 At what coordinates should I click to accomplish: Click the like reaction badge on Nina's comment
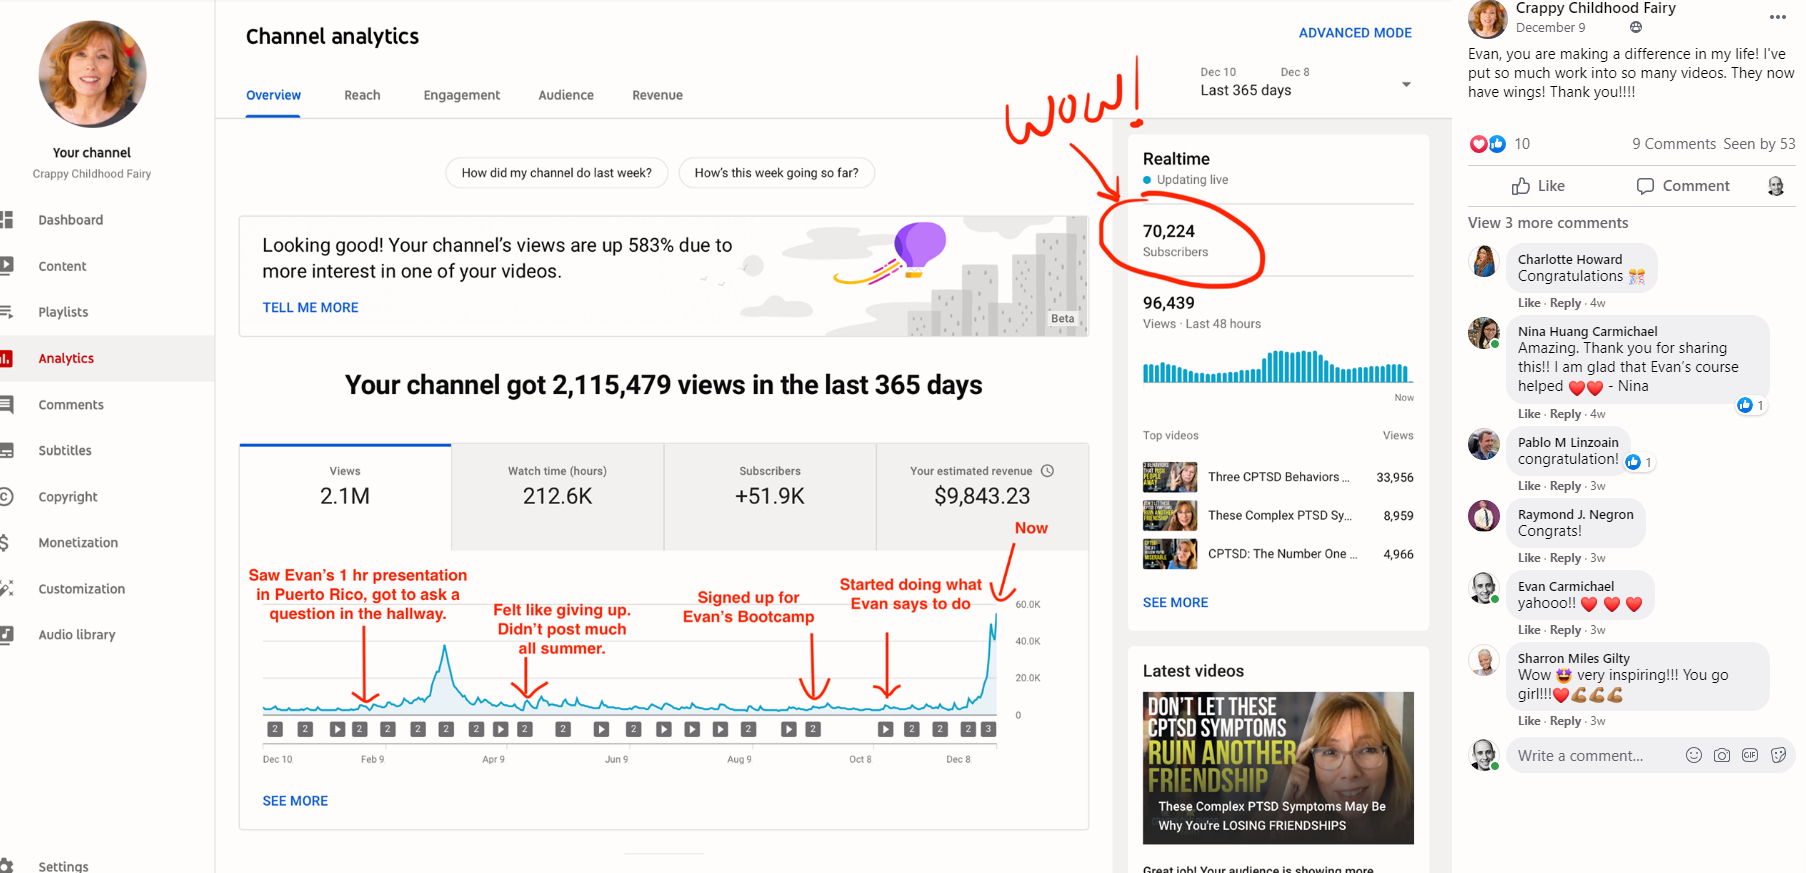click(x=1745, y=405)
